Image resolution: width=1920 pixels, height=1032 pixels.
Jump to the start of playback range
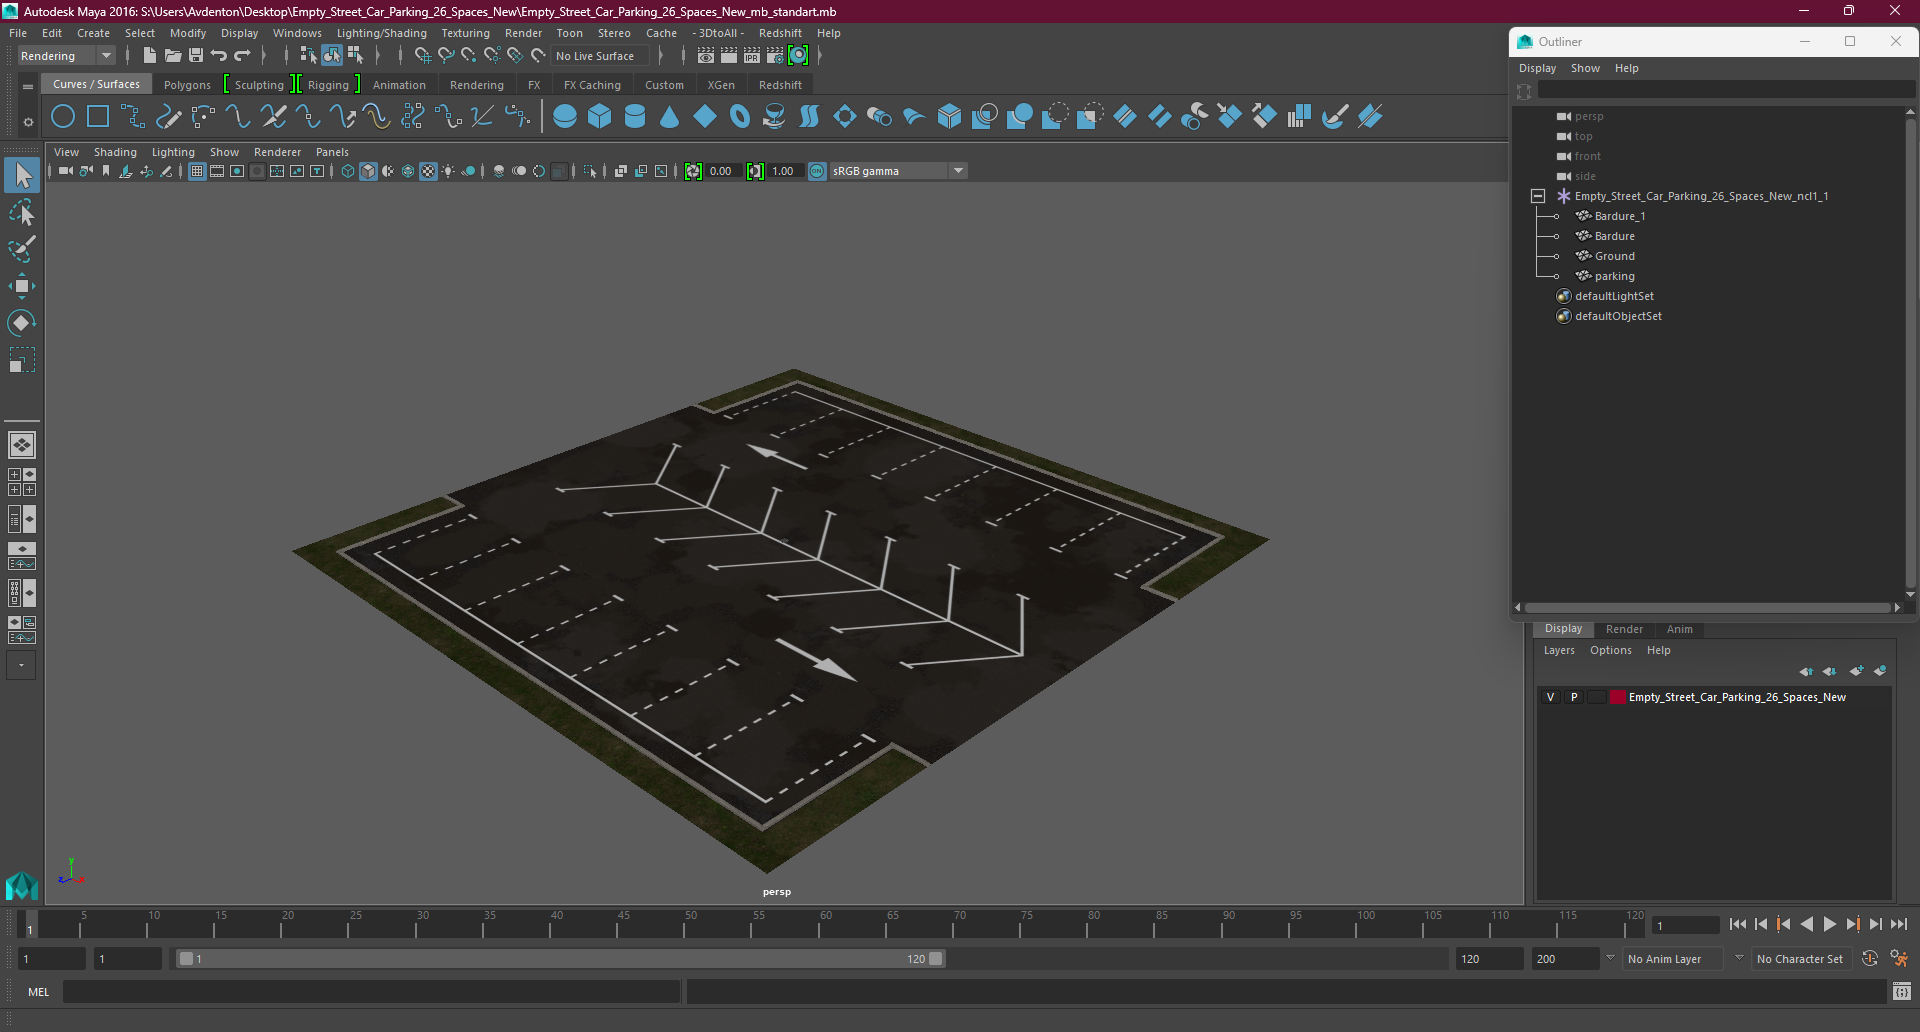pos(1738,925)
